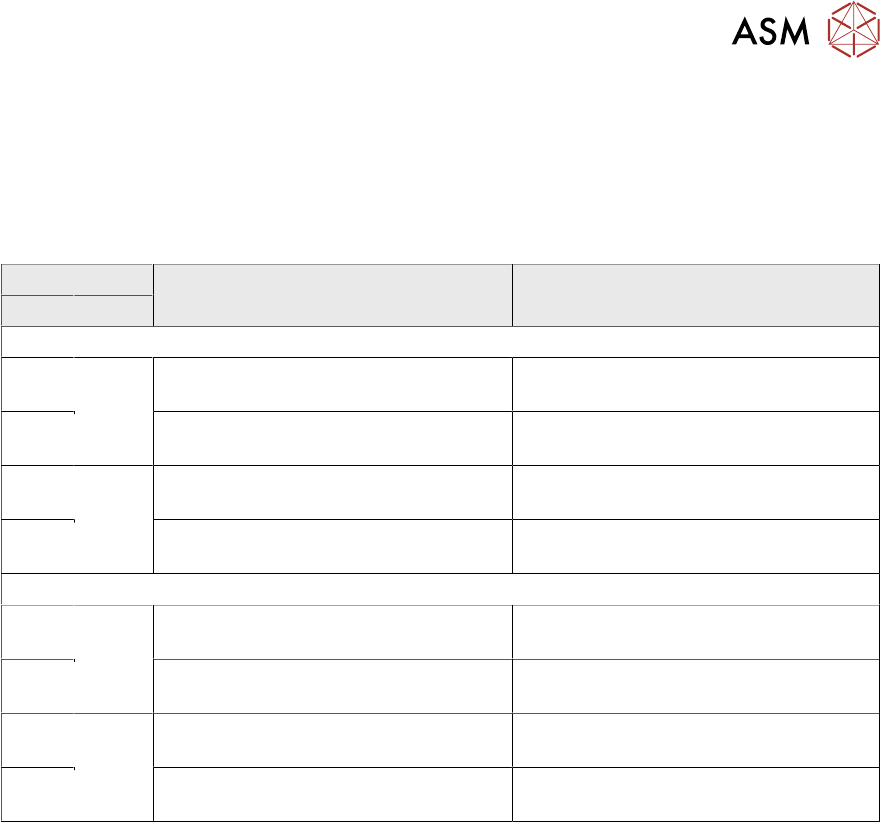This screenshot has width=880, height=822.
Task: Click first merged left cell in first section
Action: (113, 411)
